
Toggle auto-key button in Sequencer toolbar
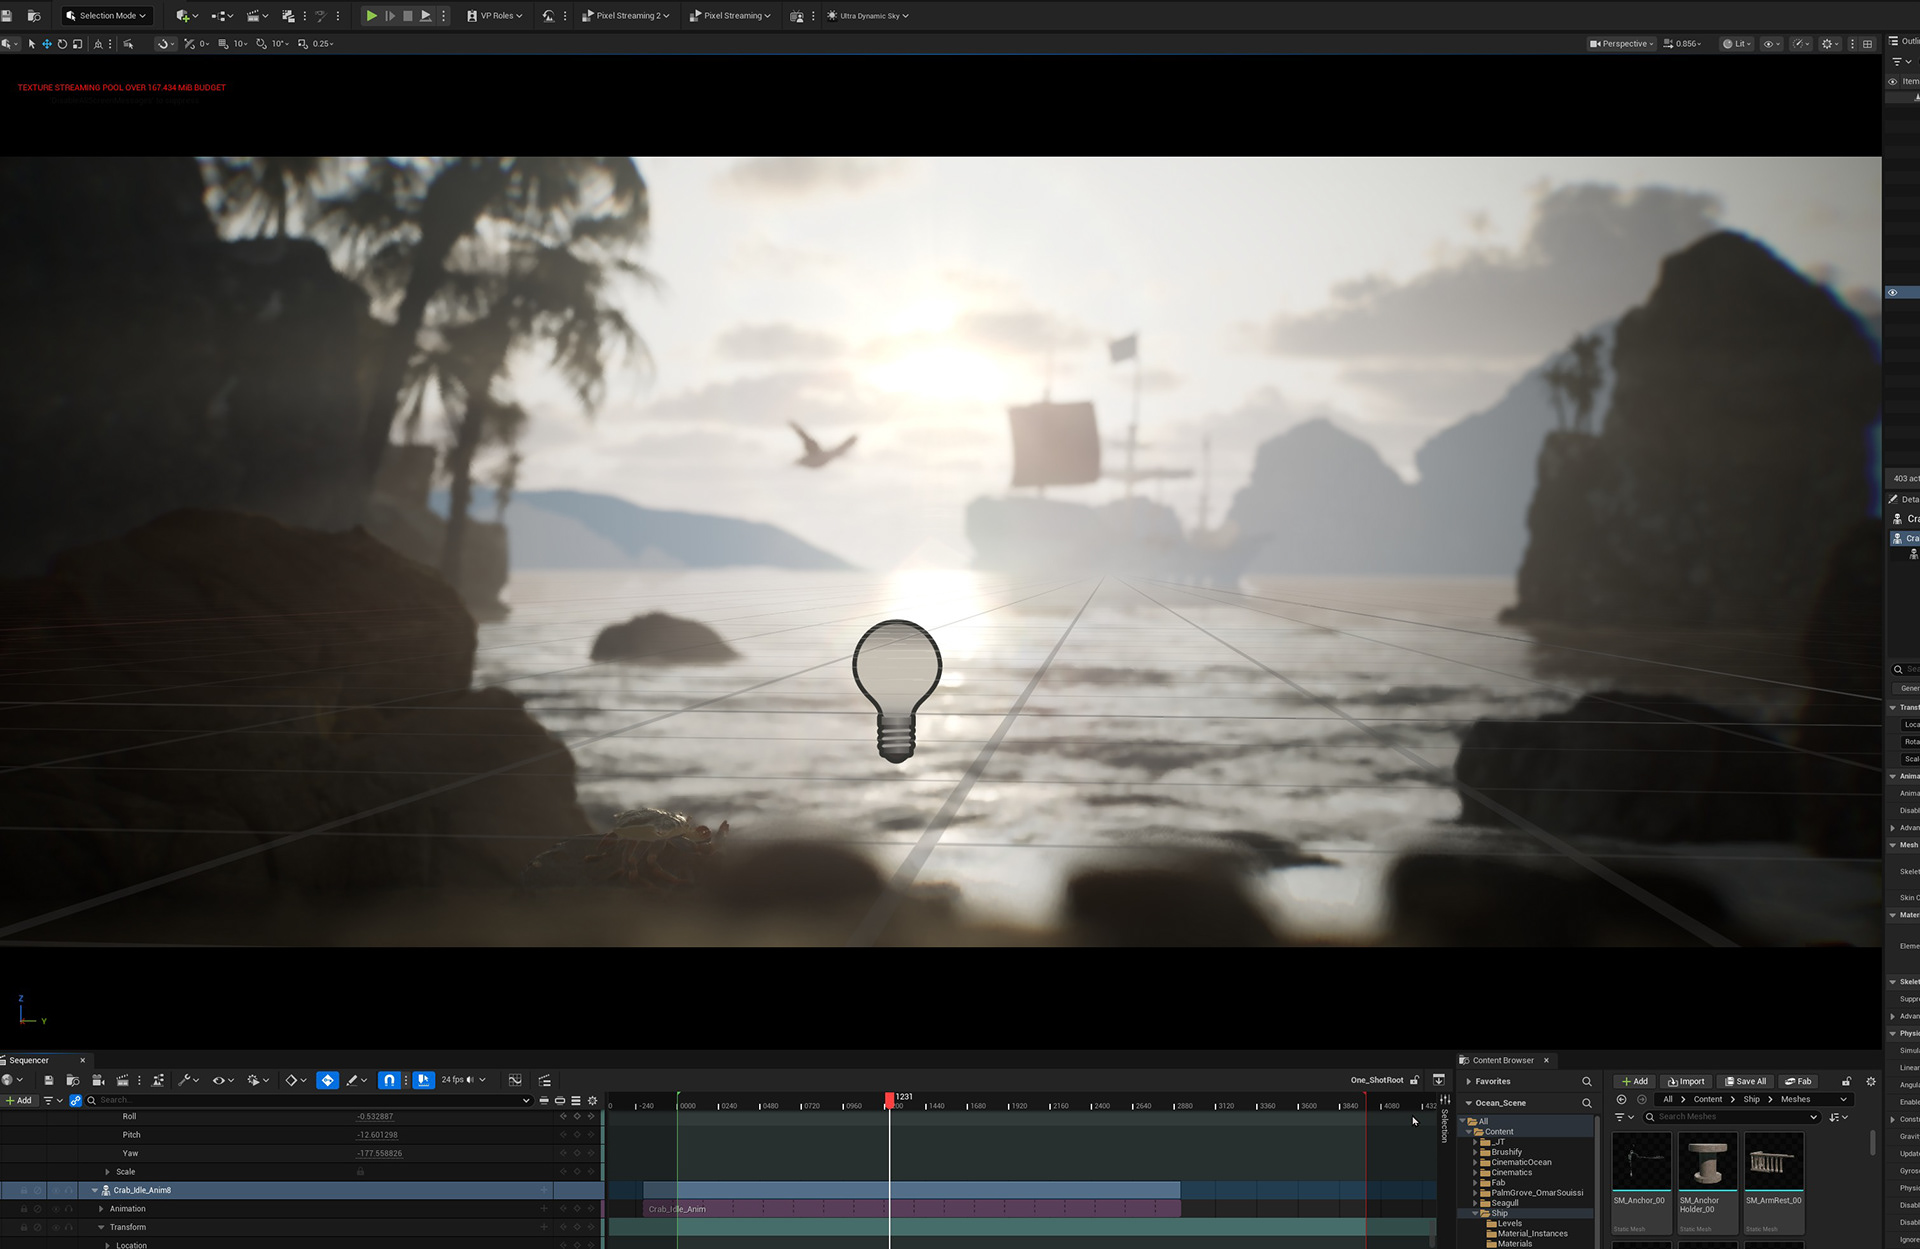click(x=327, y=1080)
